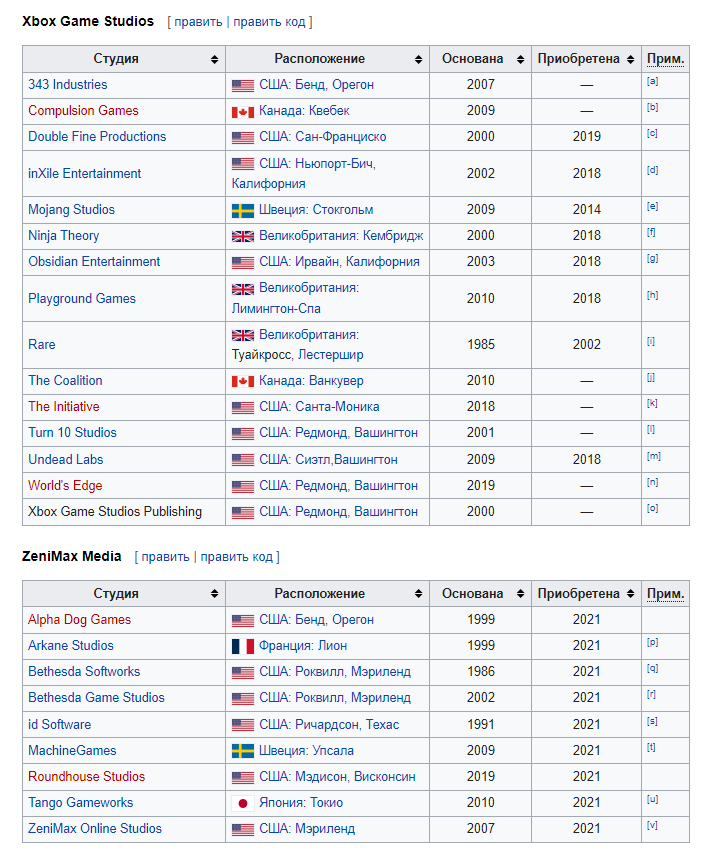This screenshot has height=864, width=728.
Task: Click 'править' next to ZeniMax Media heading
Action: click(165, 557)
